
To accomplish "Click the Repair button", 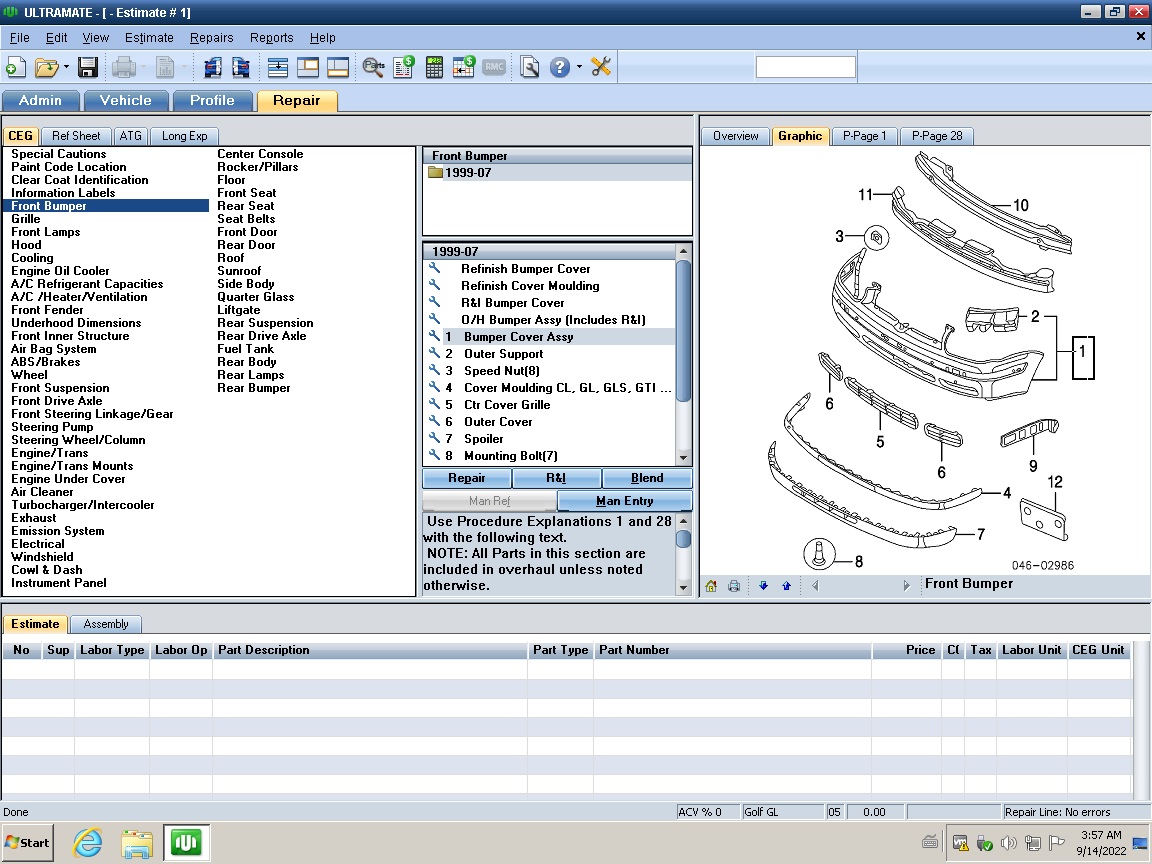I will pyautogui.click(x=467, y=478).
